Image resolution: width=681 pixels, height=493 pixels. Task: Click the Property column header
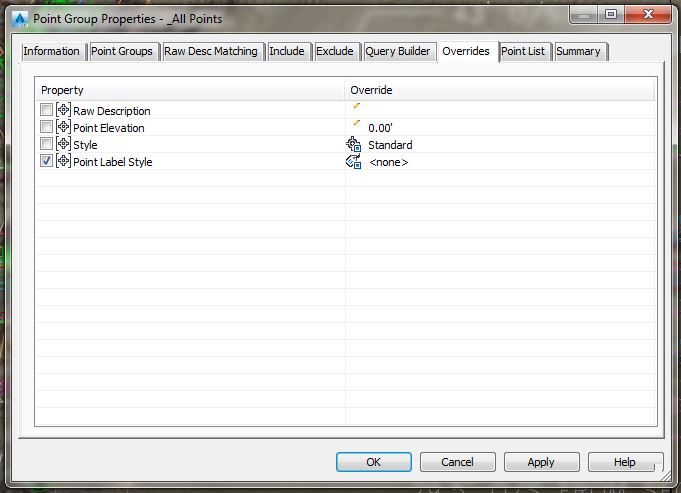pos(190,90)
